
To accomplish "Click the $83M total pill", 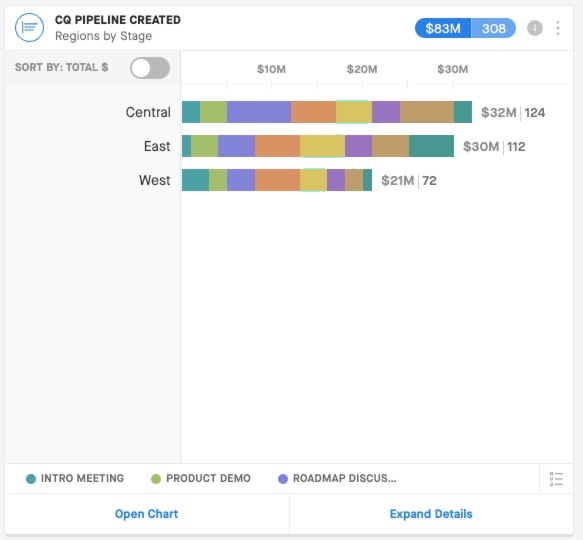I will pos(443,28).
